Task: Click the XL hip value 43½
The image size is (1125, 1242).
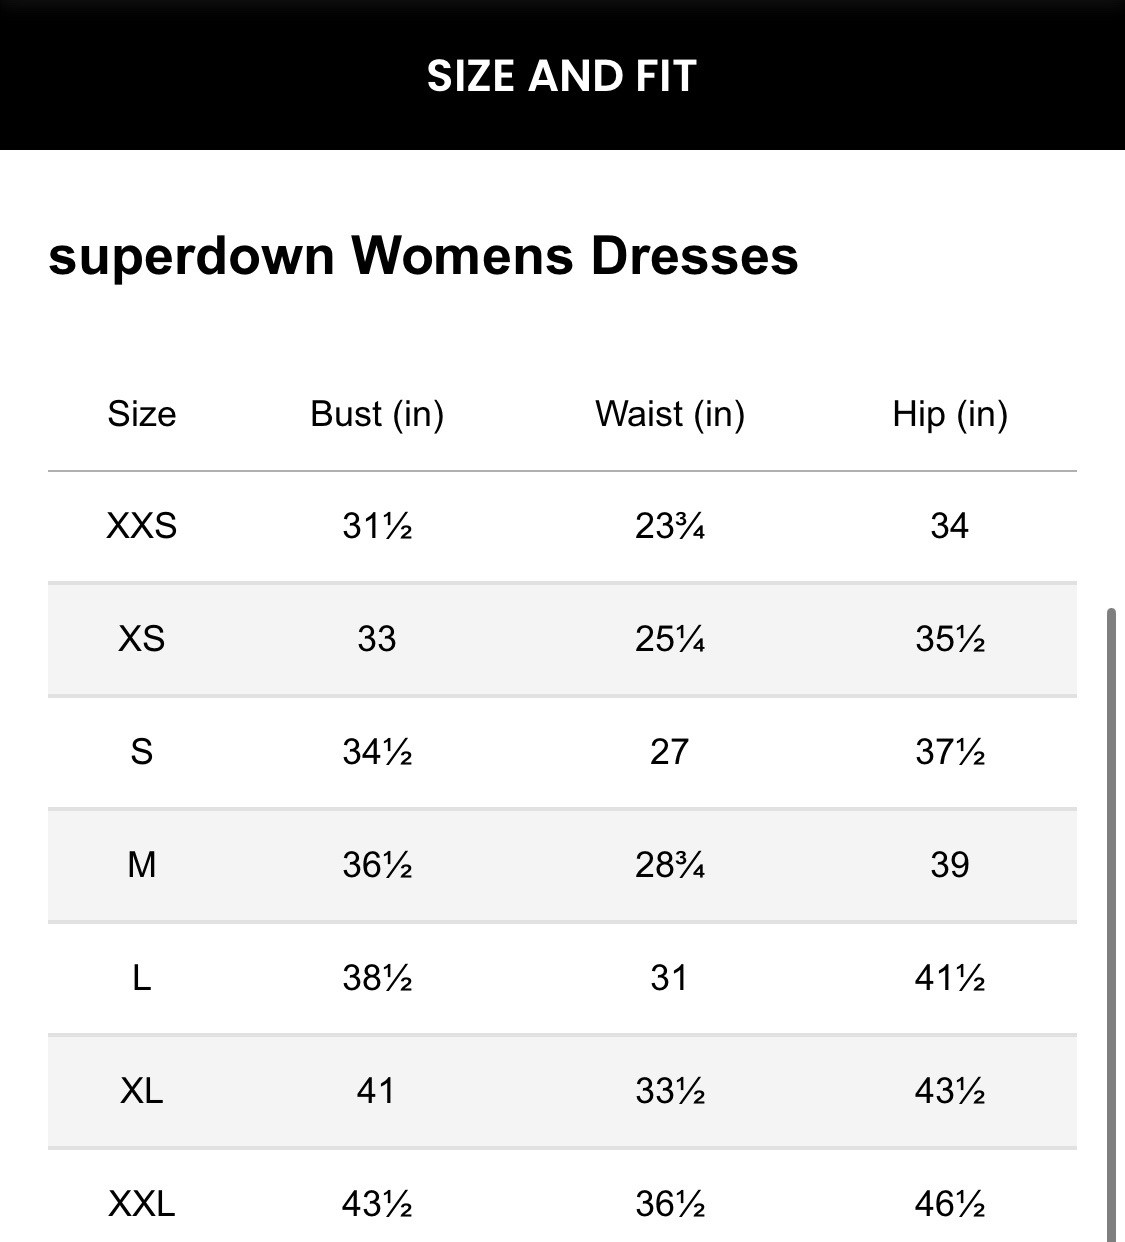Action: (x=950, y=1090)
